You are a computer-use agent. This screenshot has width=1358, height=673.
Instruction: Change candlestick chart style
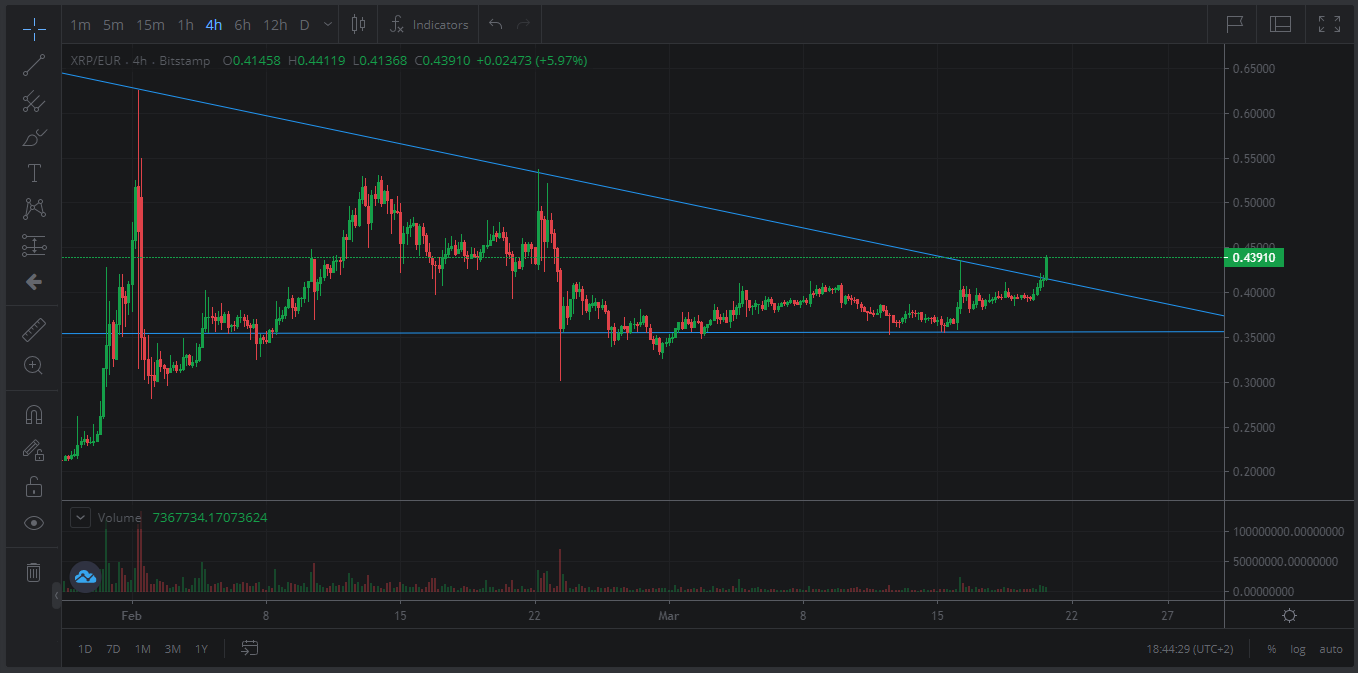tap(359, 24)
